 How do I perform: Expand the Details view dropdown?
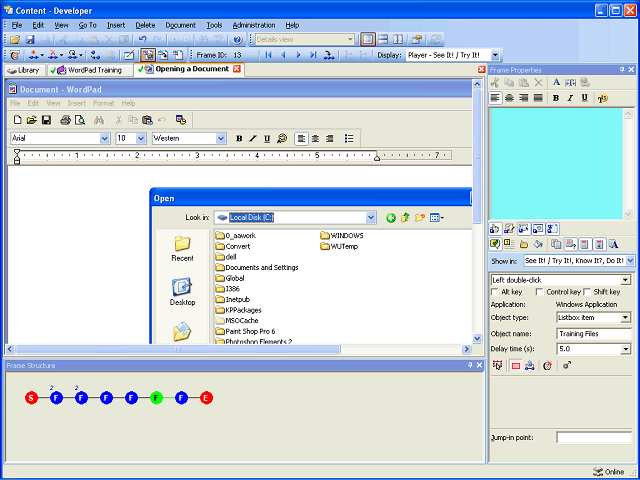coord(350,40)
